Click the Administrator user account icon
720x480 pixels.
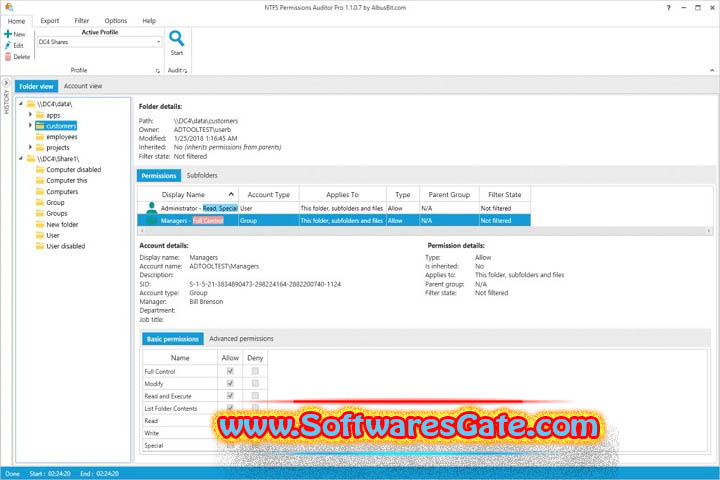[152, 208]
